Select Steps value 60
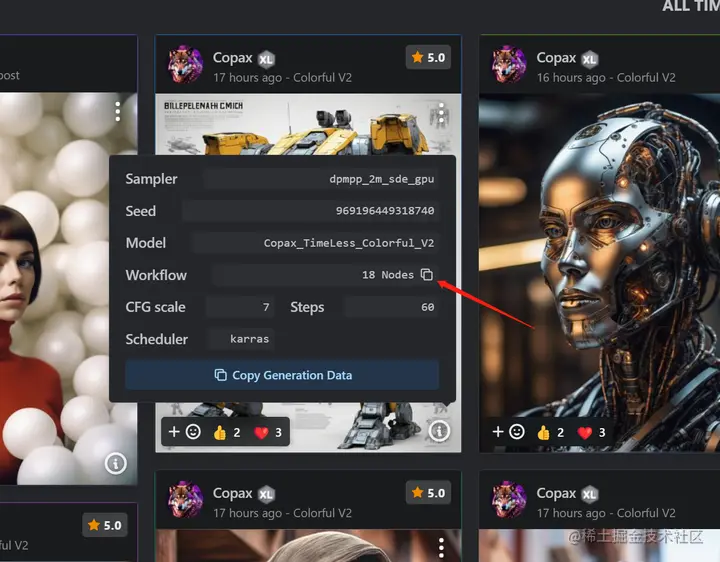 click(428, 307)
